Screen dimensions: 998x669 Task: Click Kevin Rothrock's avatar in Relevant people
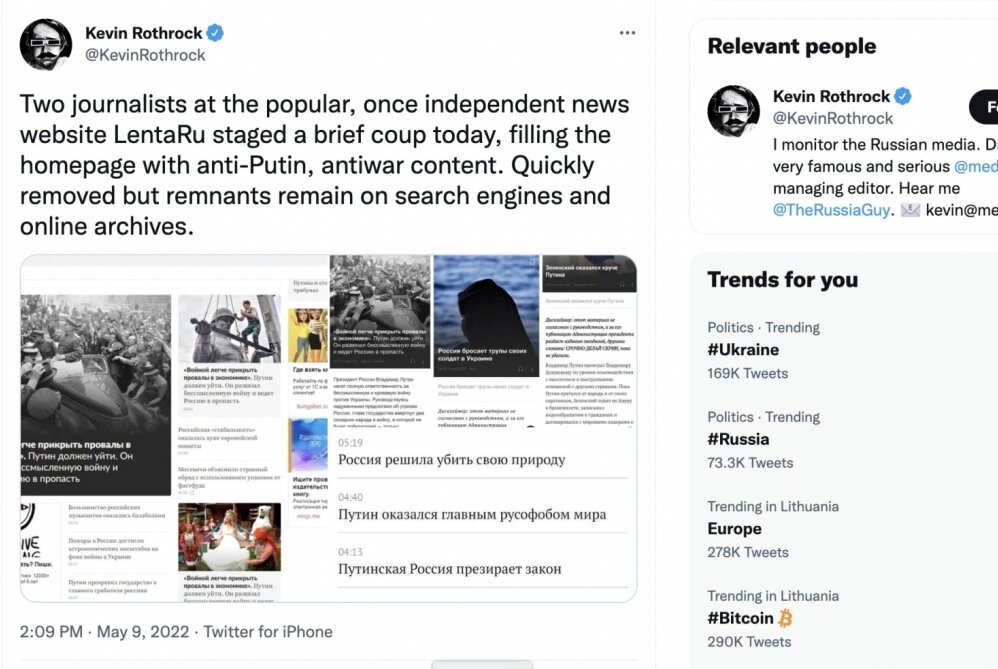[733, 111]
